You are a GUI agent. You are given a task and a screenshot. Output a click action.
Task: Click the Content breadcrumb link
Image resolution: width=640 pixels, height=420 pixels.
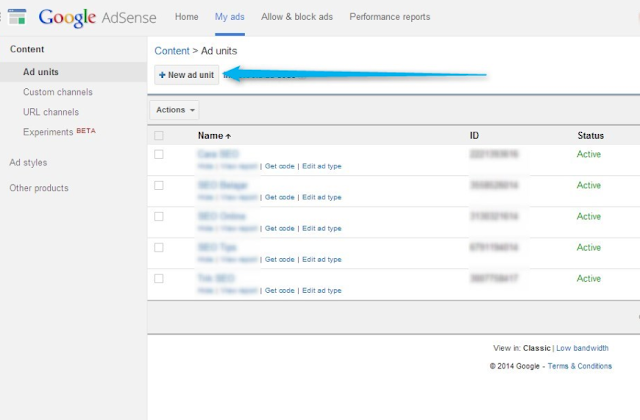click(x=172, y=51)
